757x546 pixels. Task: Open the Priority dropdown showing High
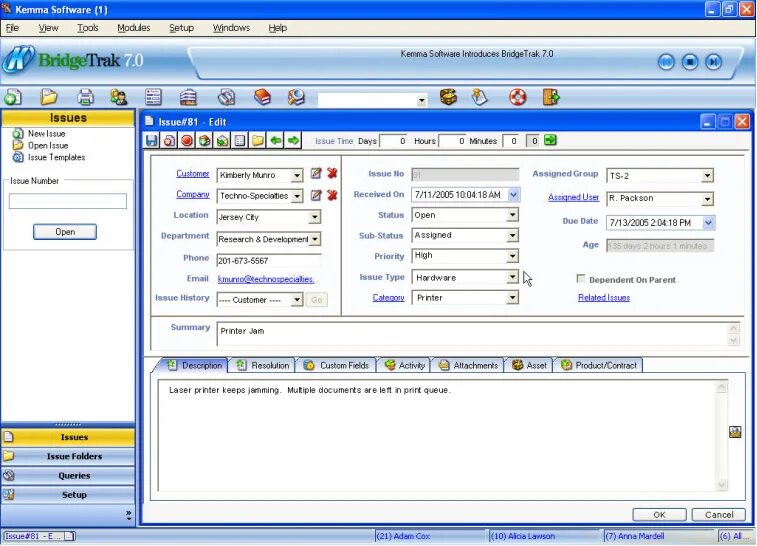(512, 256)
